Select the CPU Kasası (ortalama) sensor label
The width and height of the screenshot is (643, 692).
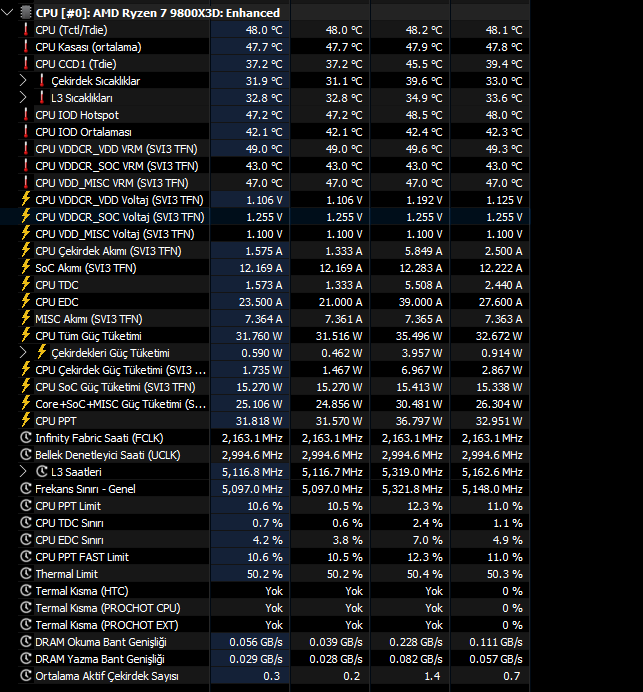[88, 47]
